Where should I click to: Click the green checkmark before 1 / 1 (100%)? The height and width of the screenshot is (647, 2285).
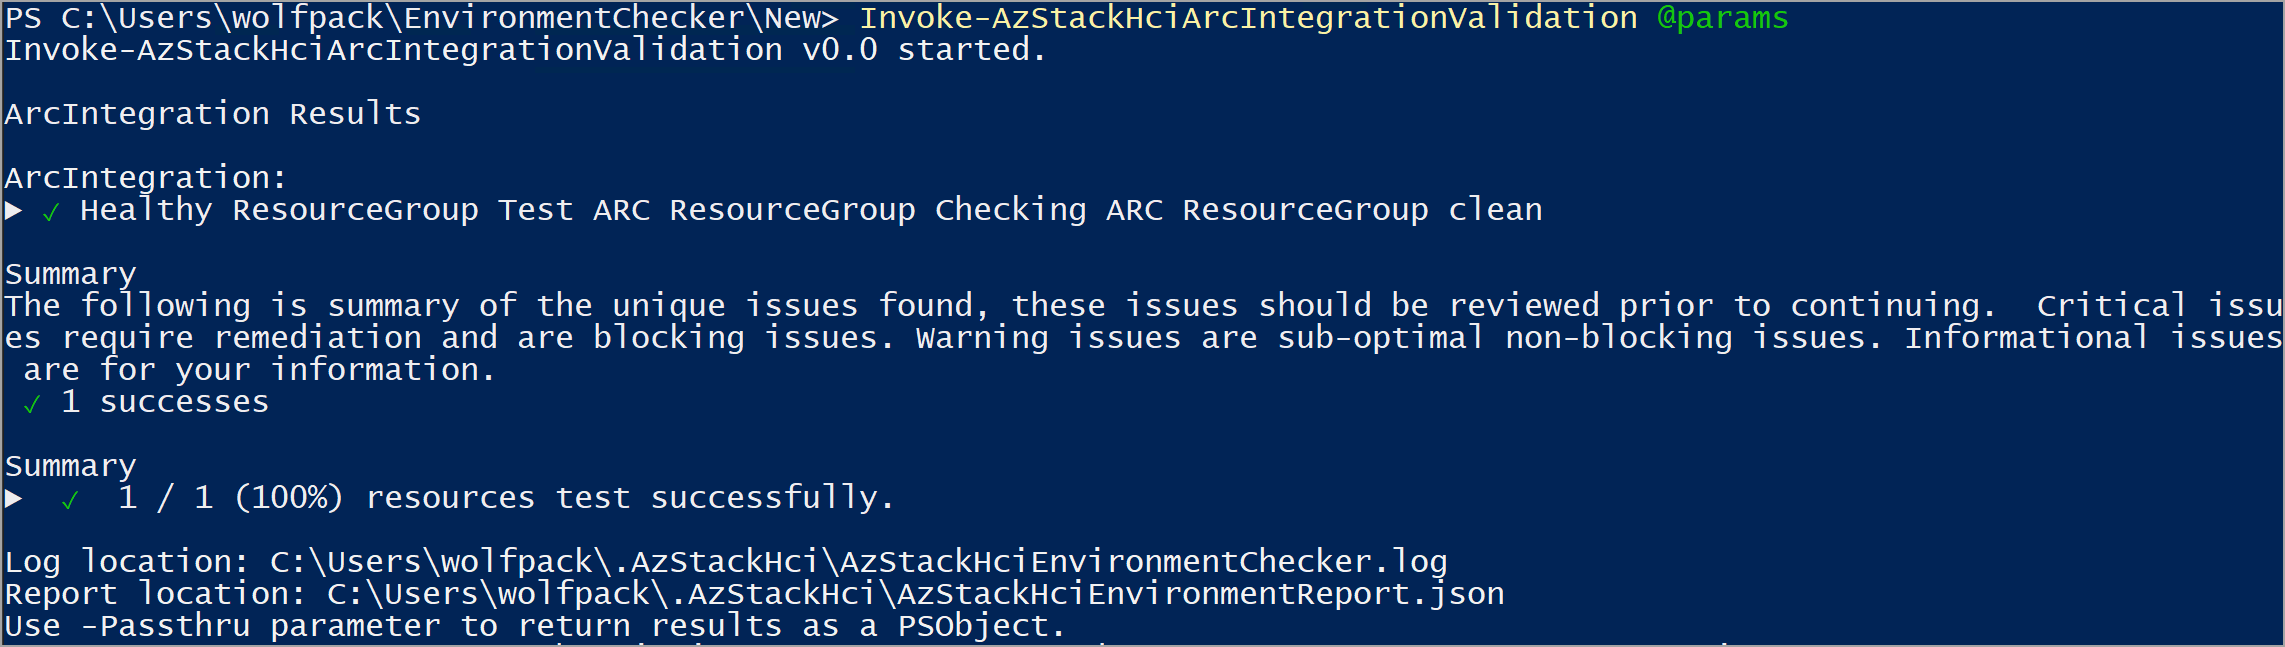click(x=70, y=500)
